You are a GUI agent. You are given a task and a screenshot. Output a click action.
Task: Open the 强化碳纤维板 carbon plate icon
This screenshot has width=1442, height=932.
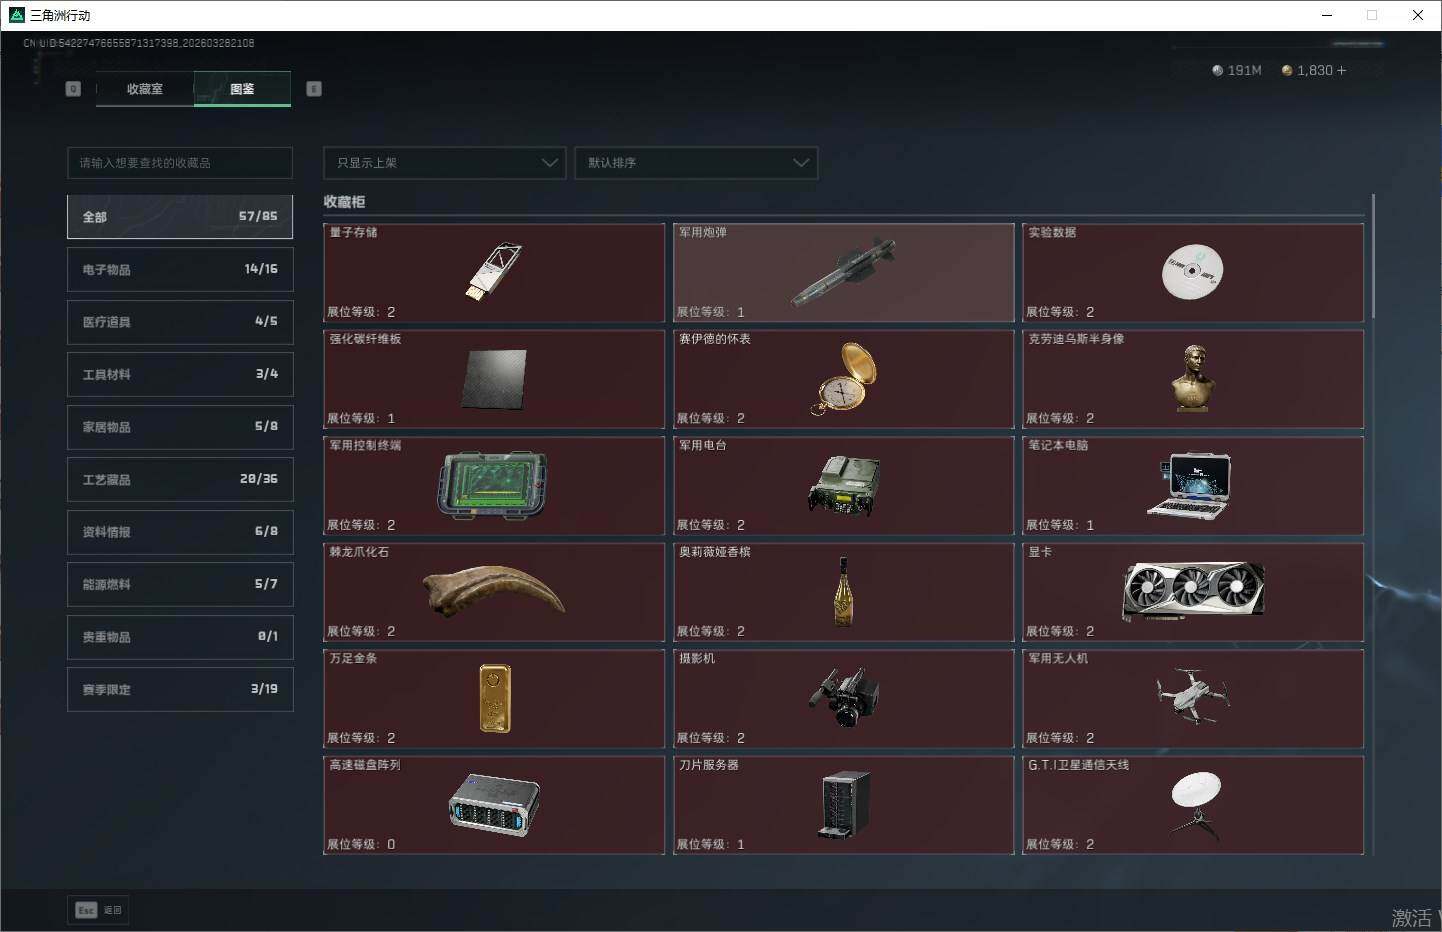tap(494, 378)
